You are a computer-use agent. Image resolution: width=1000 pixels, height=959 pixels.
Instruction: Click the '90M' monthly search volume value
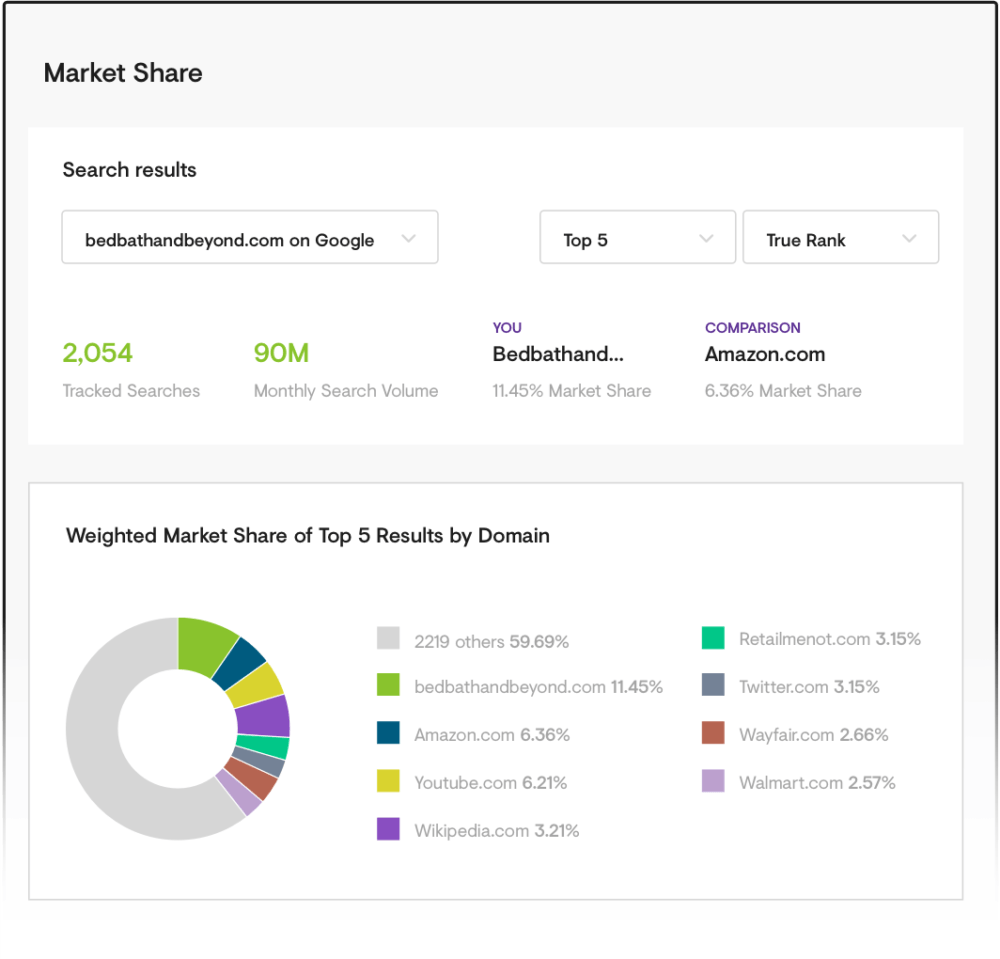(281, 353)
